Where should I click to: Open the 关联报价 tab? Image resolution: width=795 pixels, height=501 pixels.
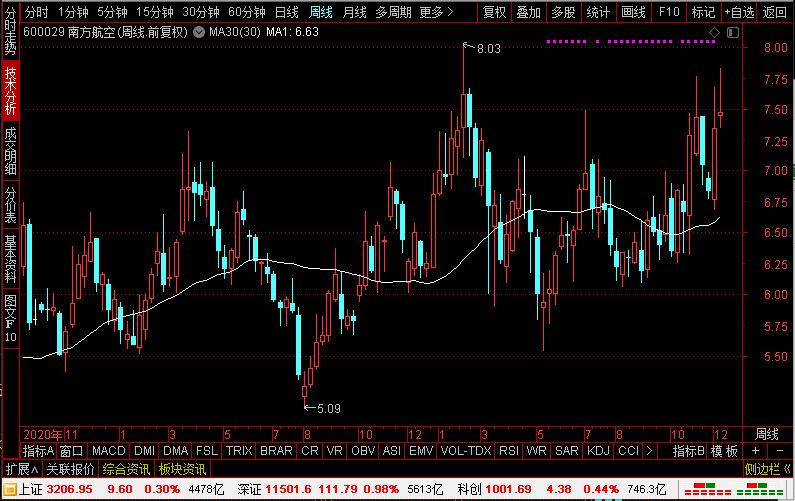(70, 469)
